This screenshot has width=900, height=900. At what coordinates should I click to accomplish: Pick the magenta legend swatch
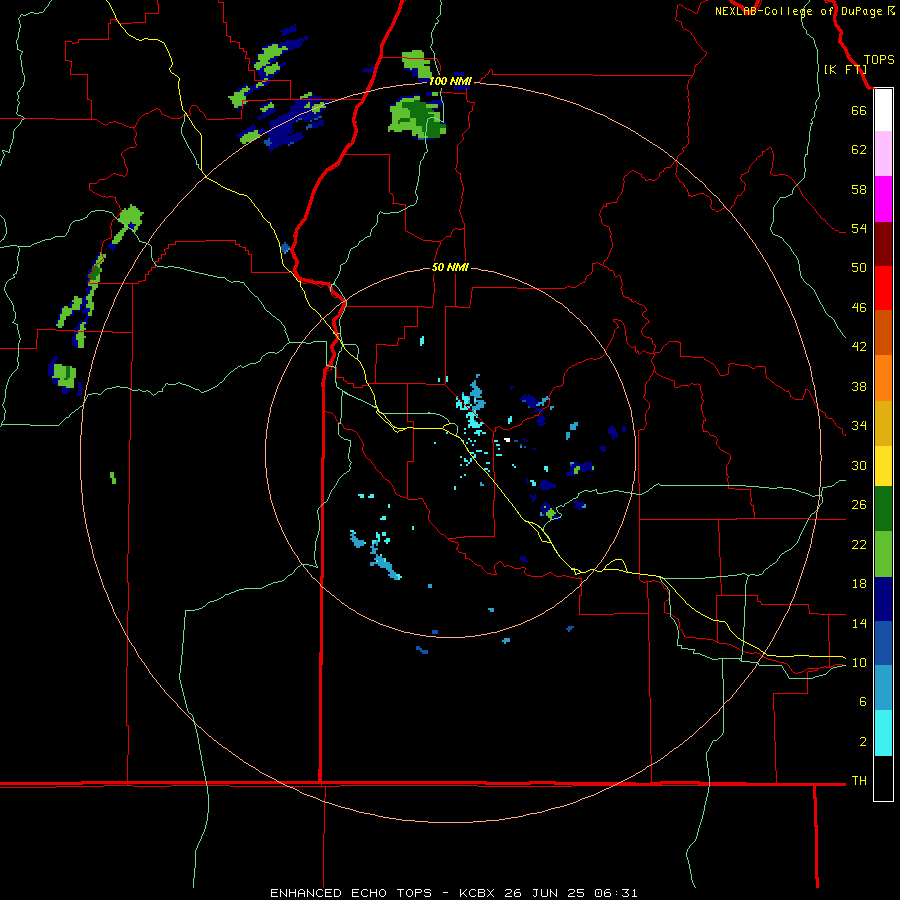[883, 199]
